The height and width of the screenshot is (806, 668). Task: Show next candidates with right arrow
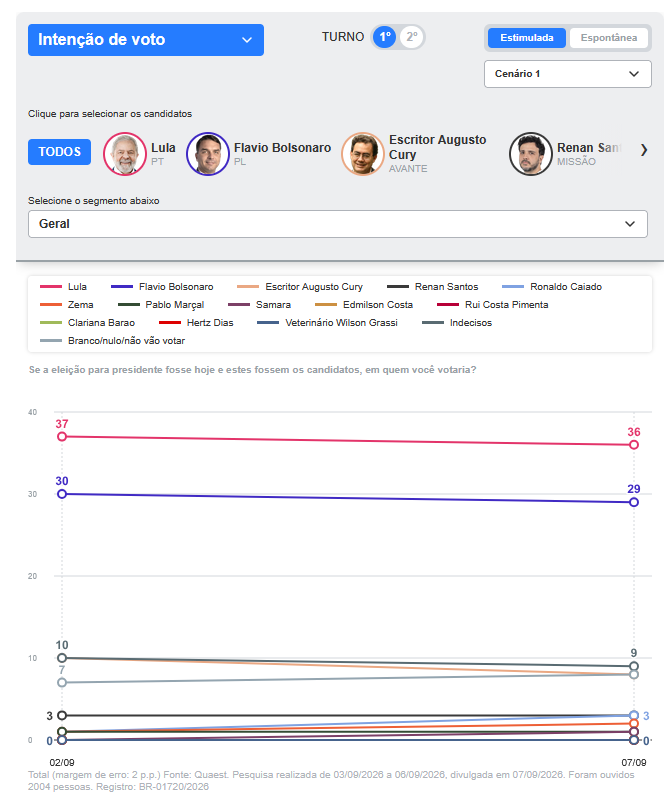pos(644,150)
